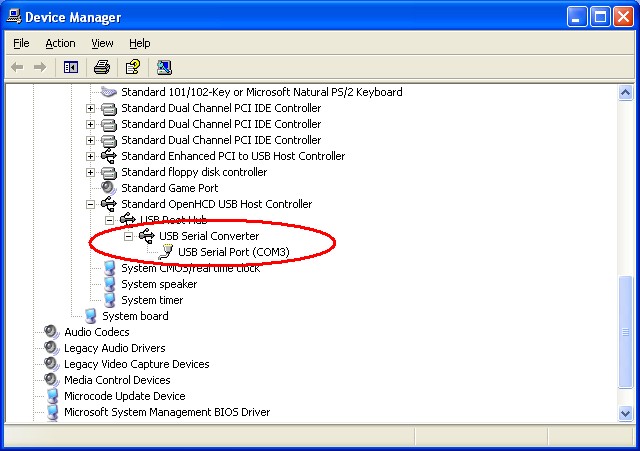Open the Help menu
The image size is (640, 451).
140,43
